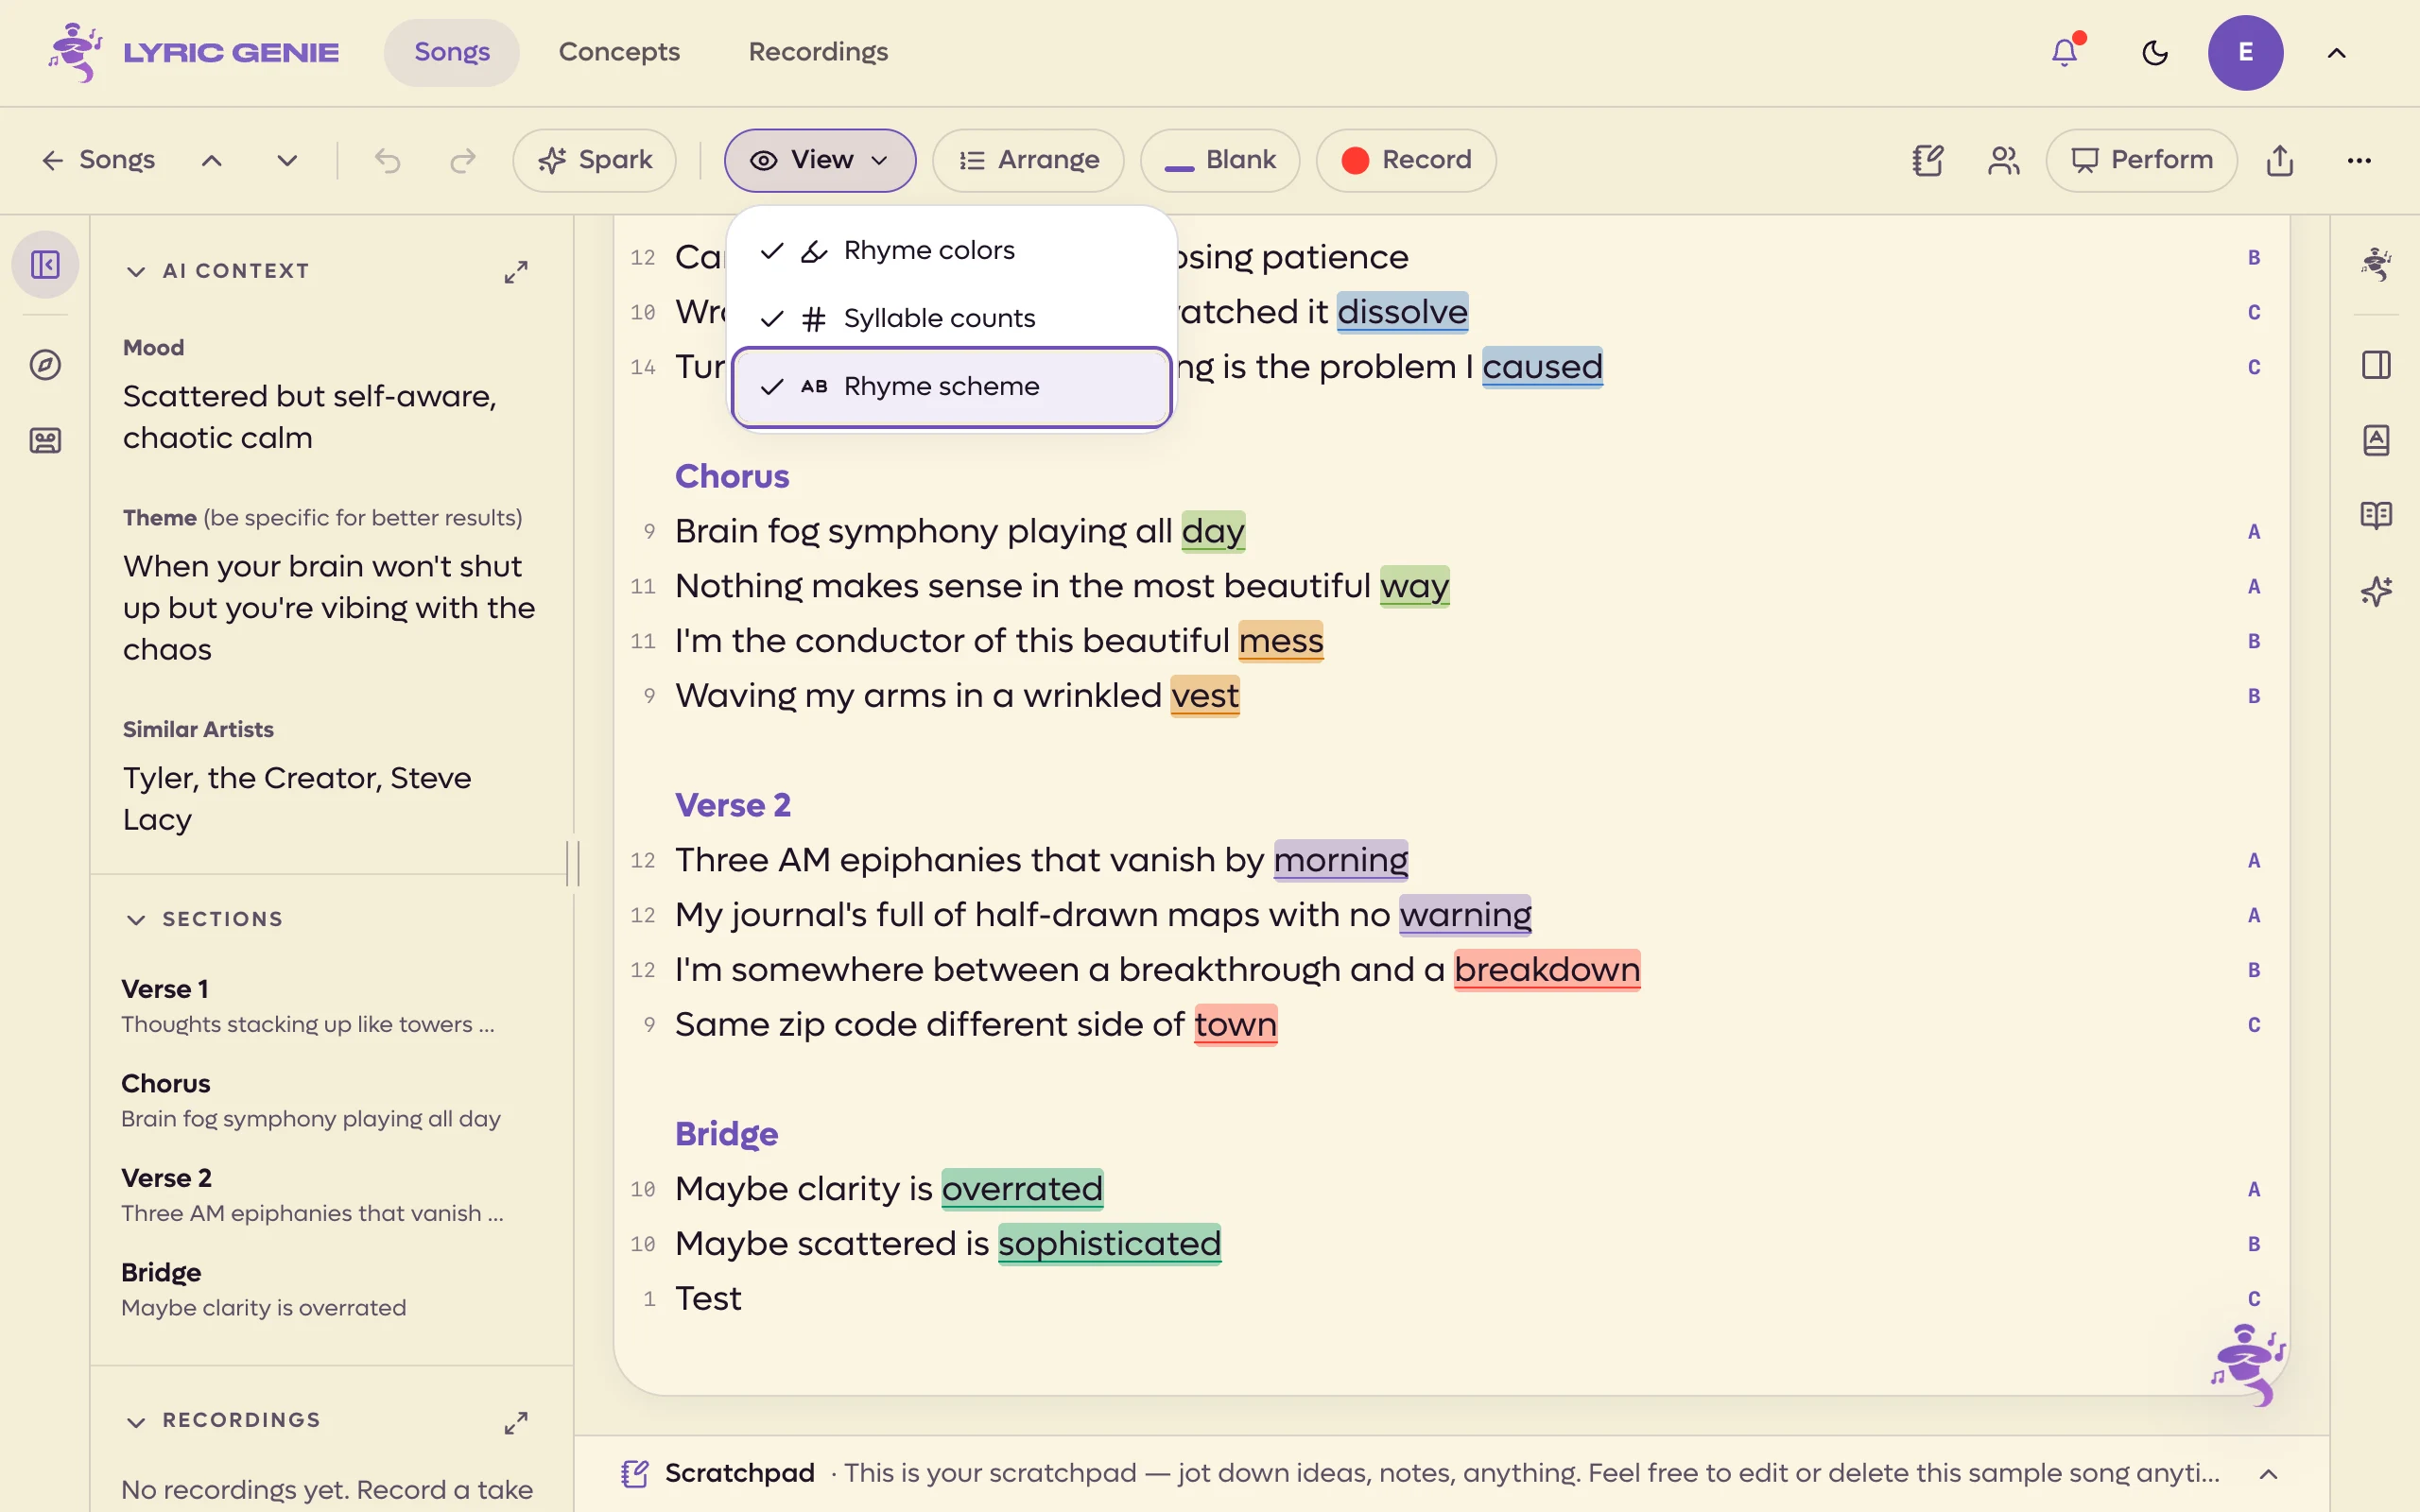This screenshot has height=1512, width=2420.
Task: Toggle the right side panel icon
Action: coord(2376,365)
